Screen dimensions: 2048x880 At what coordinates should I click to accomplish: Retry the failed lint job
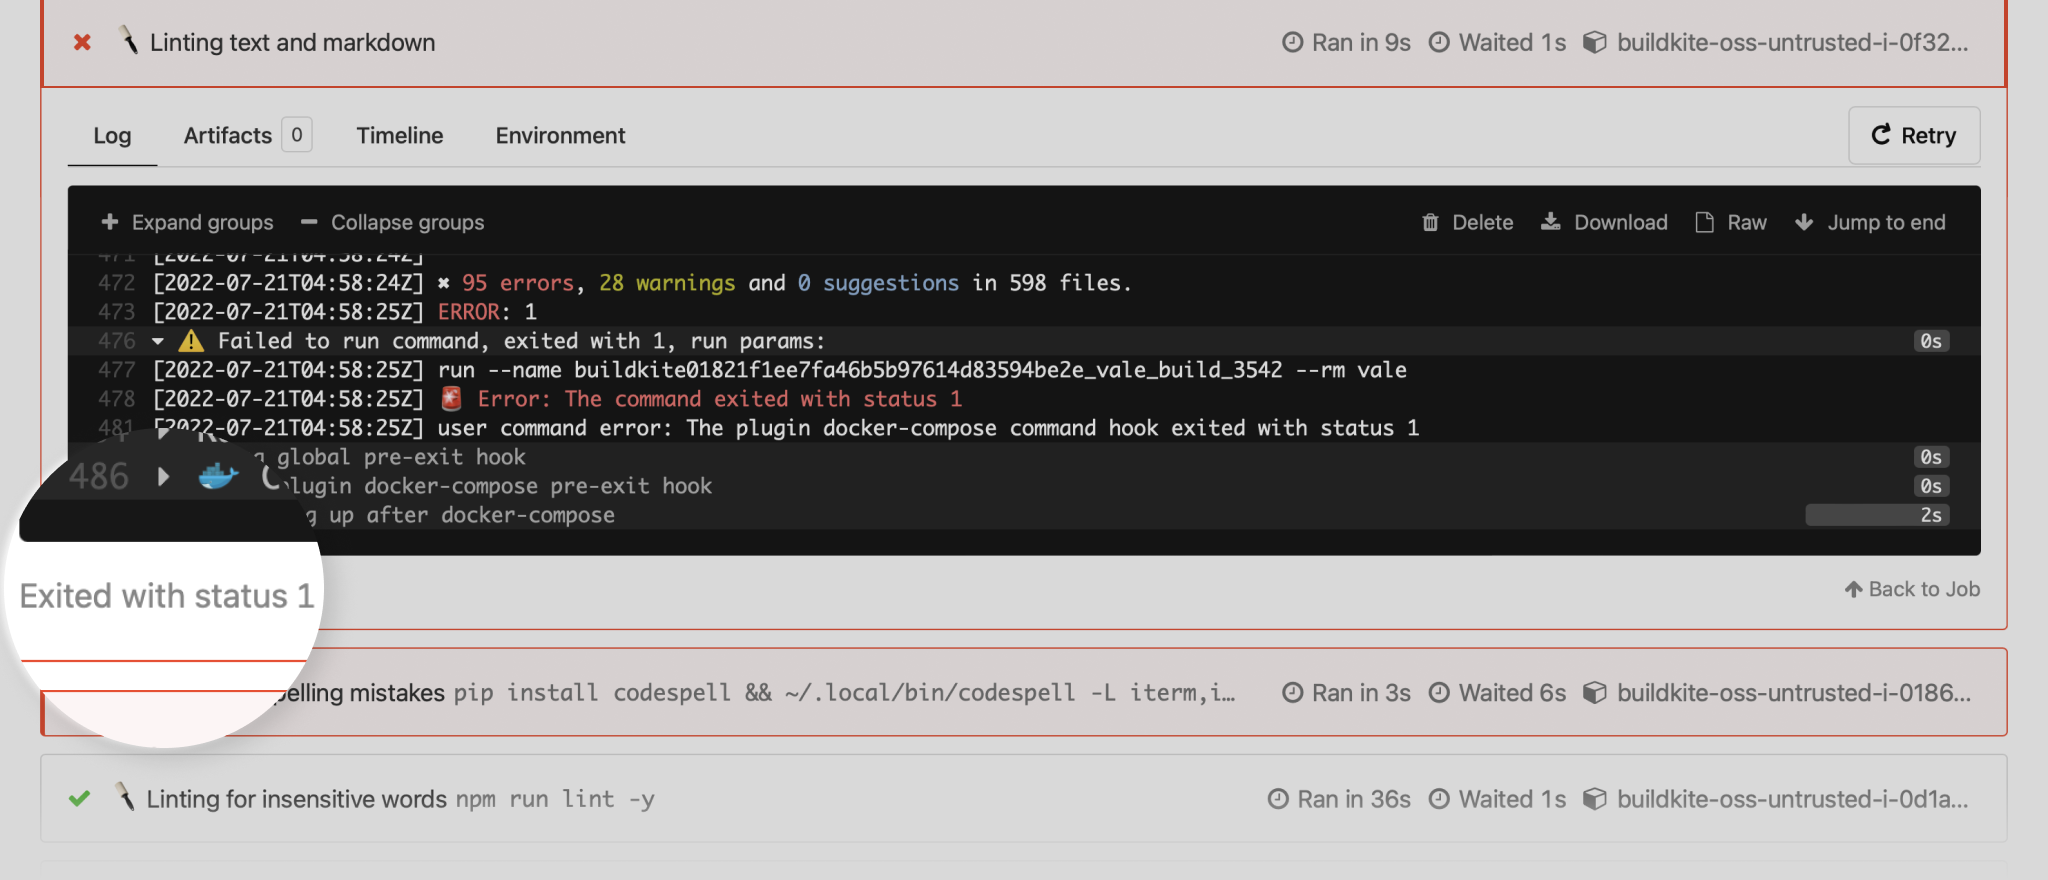tap(1913, 135)
